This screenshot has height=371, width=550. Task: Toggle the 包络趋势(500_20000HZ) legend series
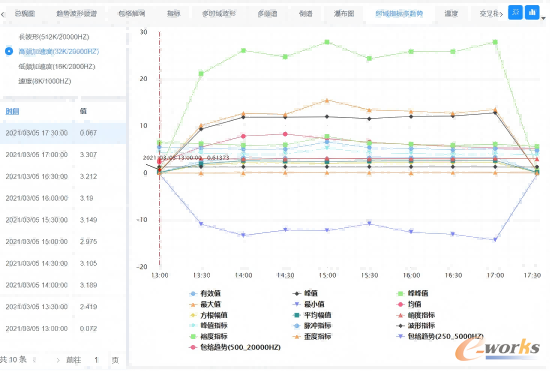(235, 347)
